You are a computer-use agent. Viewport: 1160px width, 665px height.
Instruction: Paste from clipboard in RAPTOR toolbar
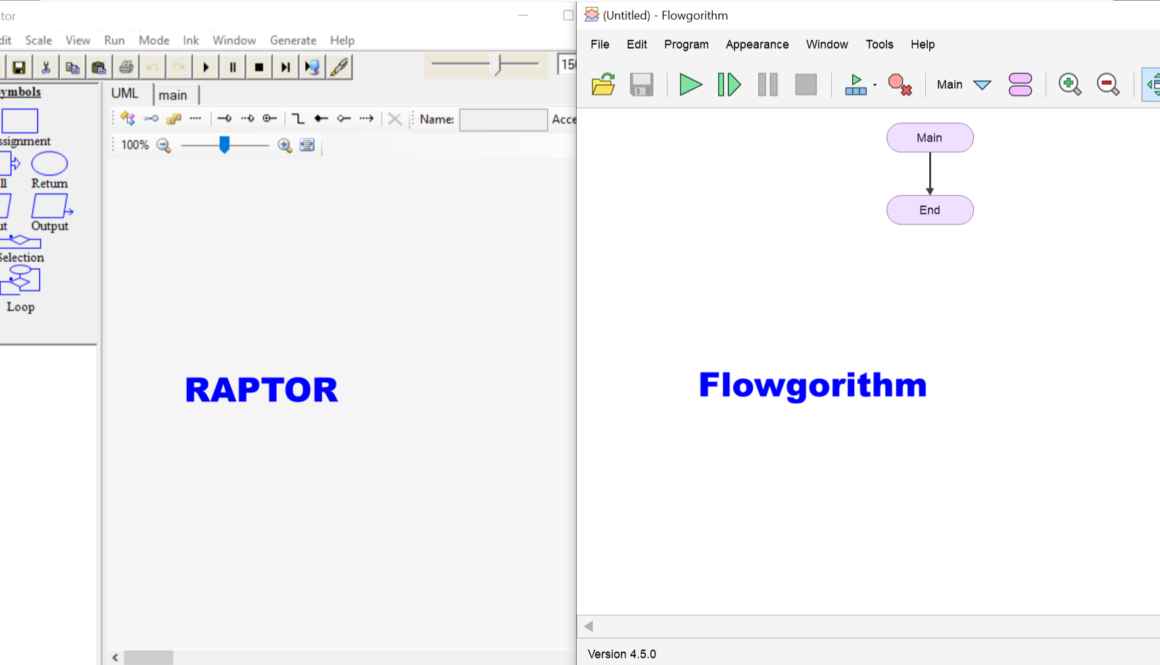98,67
